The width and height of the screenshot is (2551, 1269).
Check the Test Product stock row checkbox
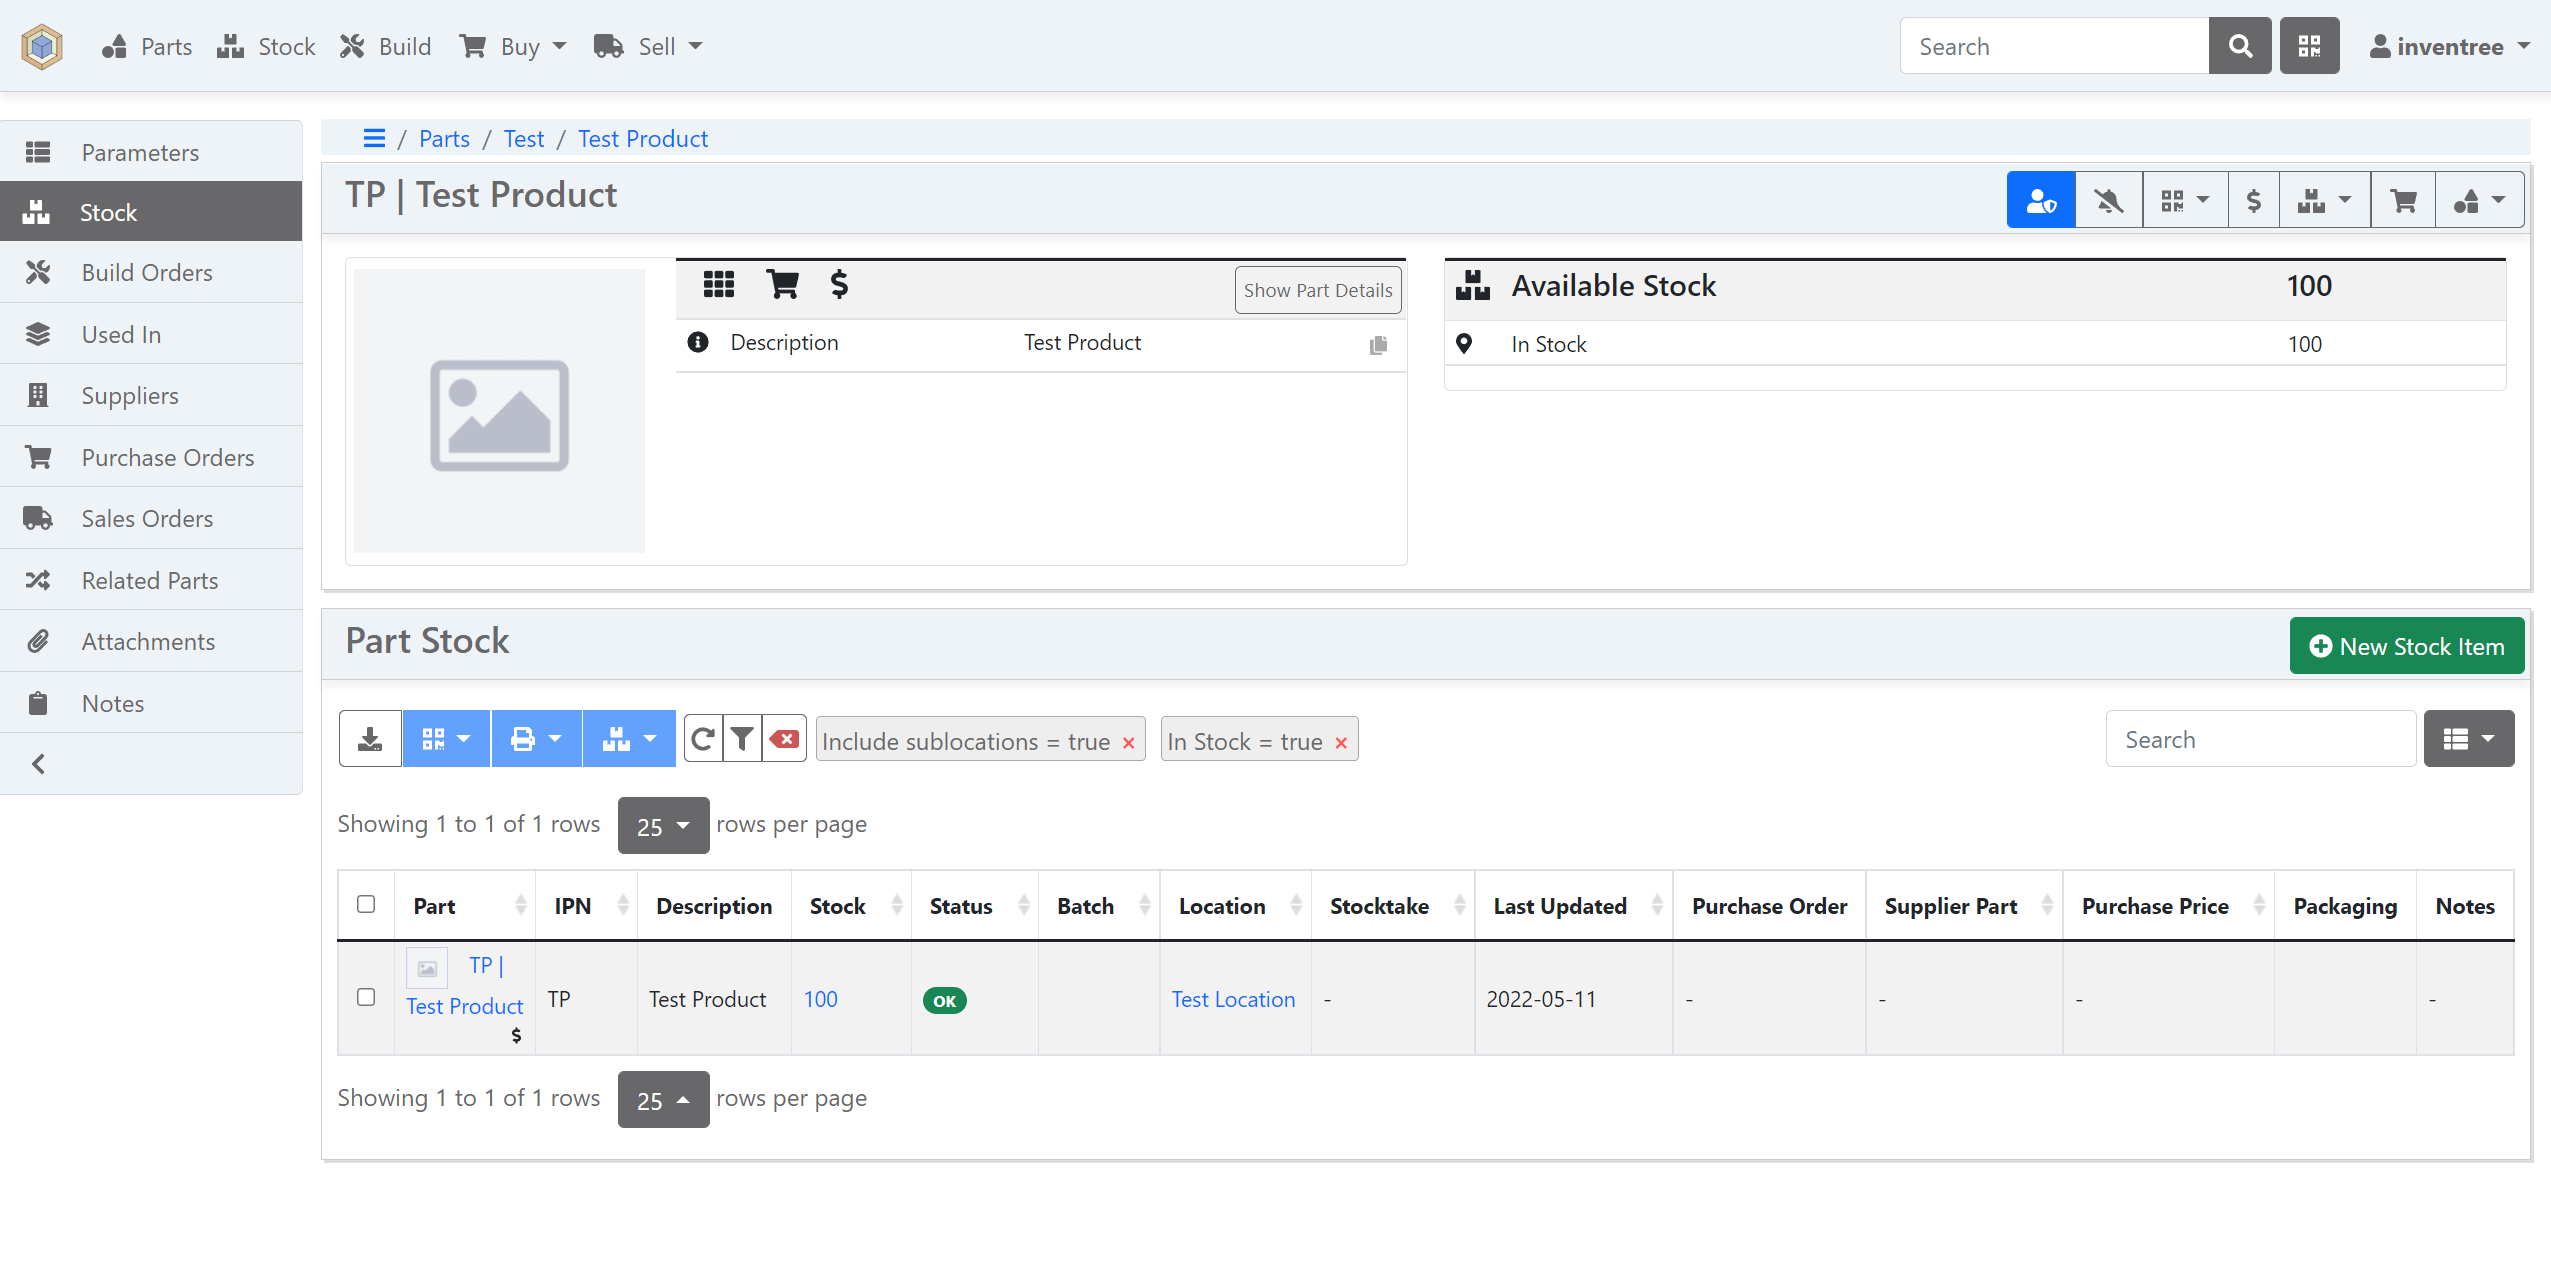pyautogui.click(x=366, y=997)
